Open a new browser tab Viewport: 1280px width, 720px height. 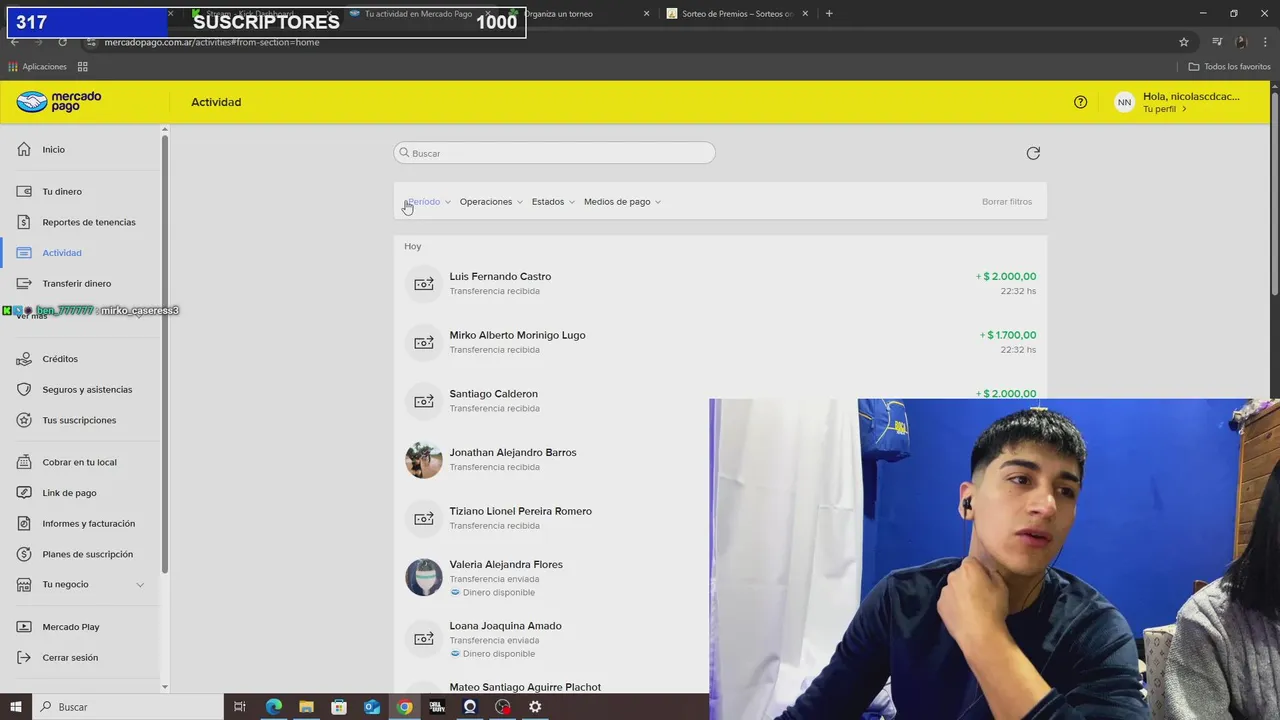pyautogui.click(x=829, y=14)
